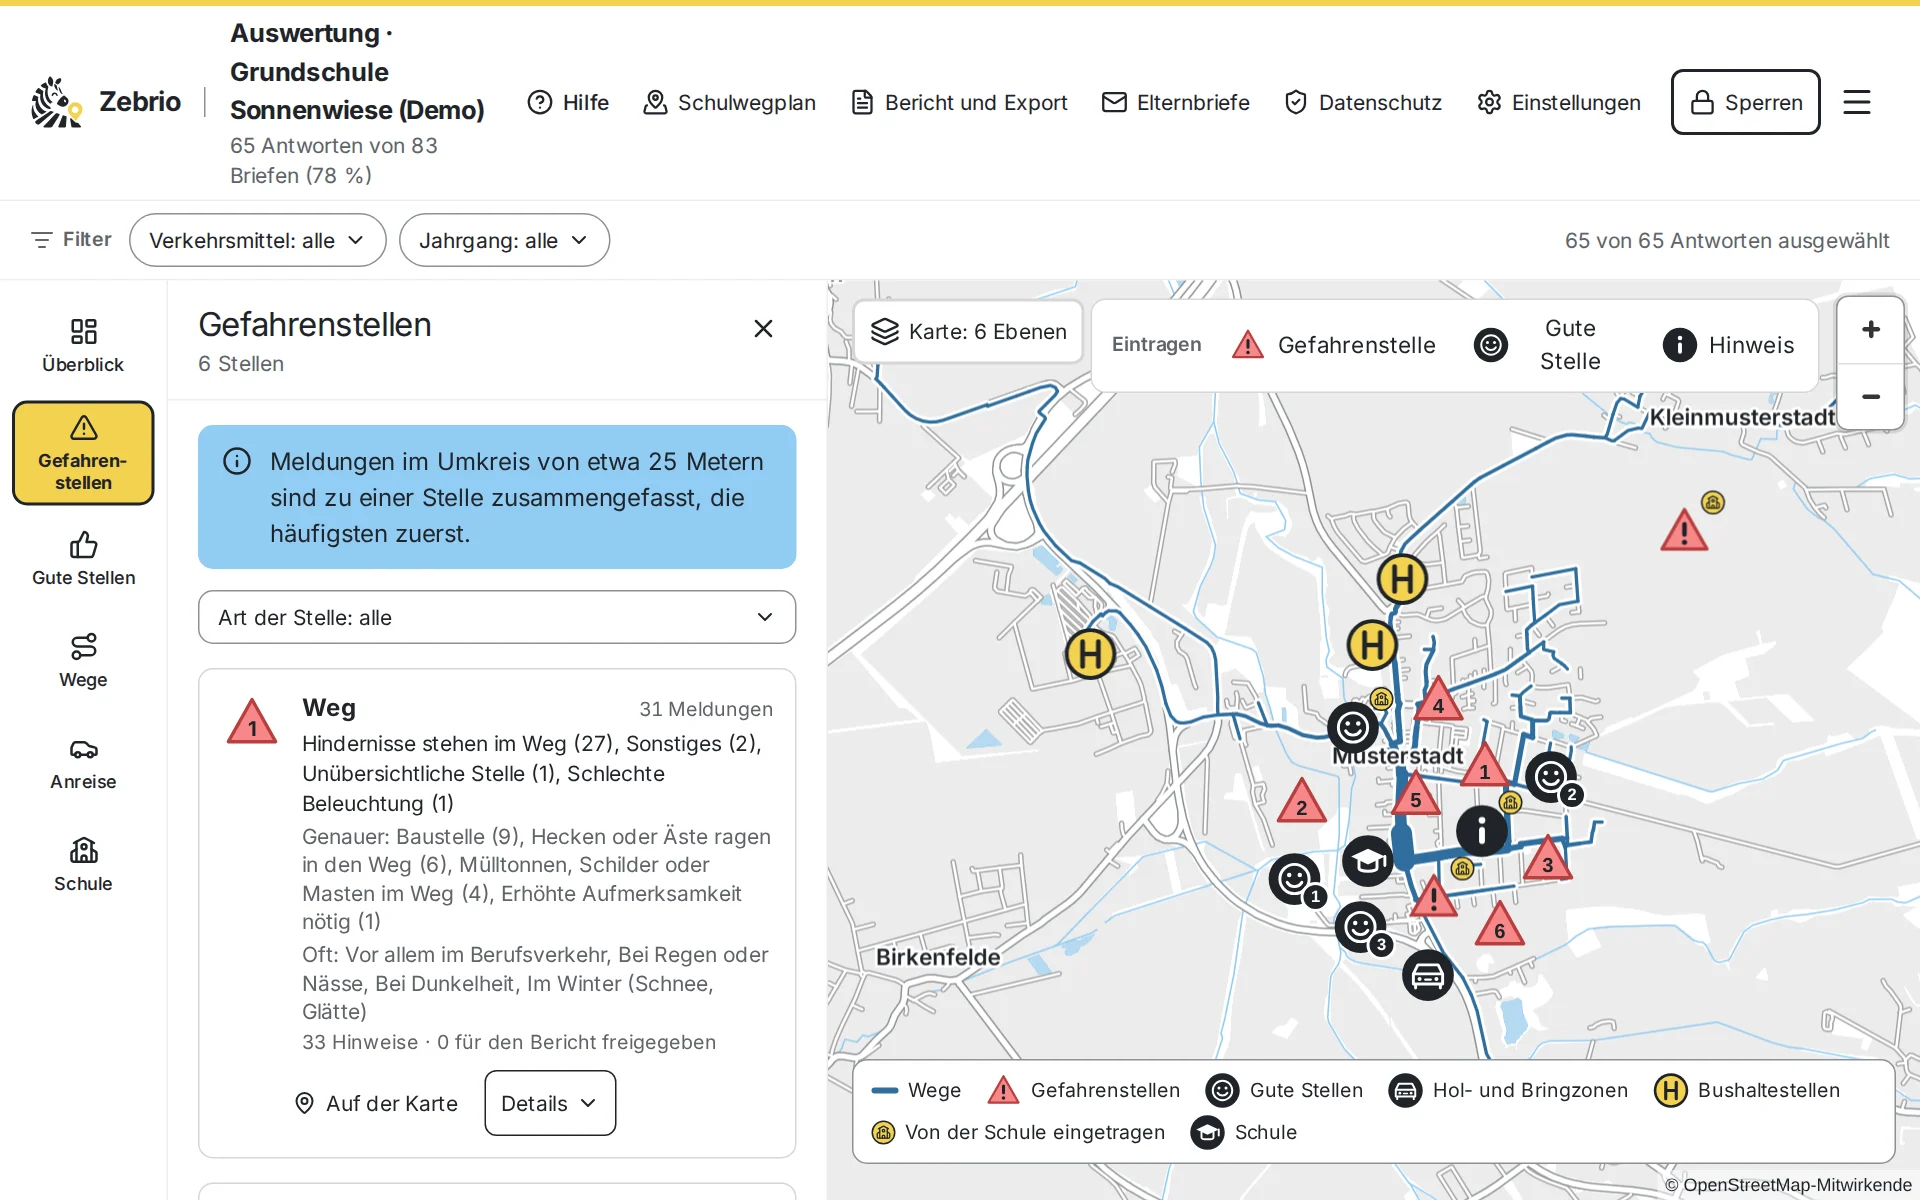Open Einstellungen from the top navigation
Screen dimensions: 1920x1200
click(x=1559, y=102)
